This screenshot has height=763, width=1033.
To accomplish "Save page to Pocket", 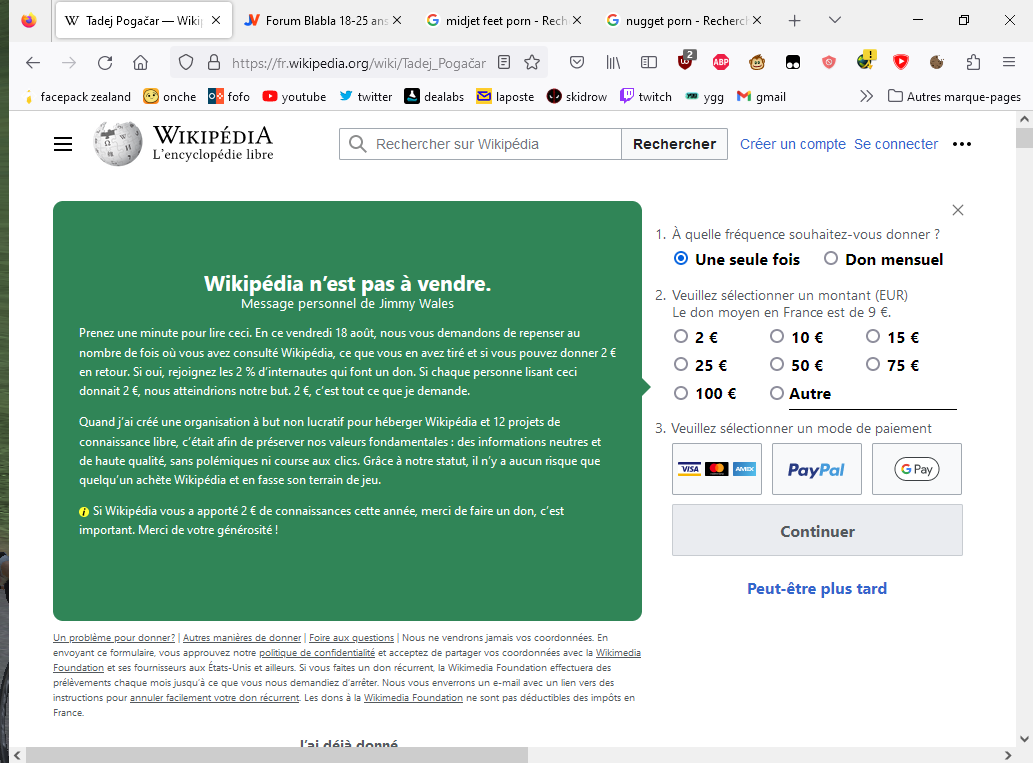I will coord(577,63).
